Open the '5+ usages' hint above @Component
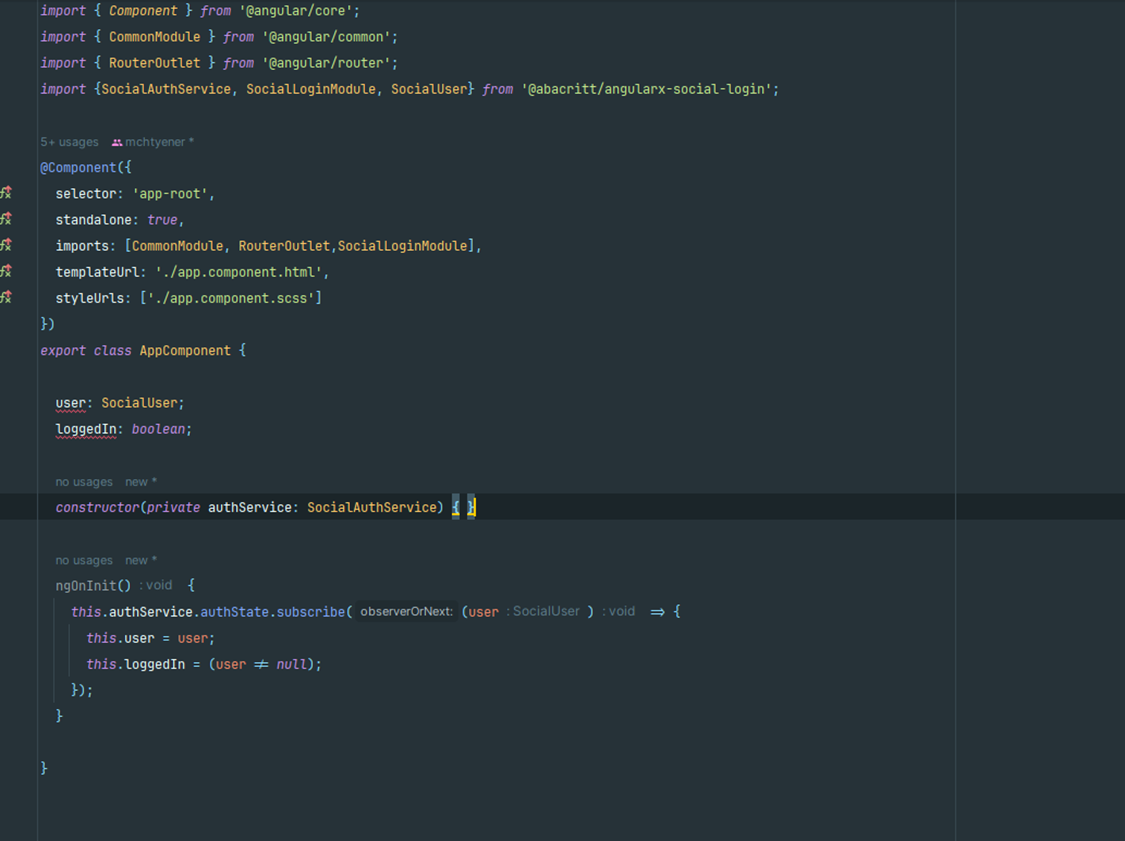This screenshot has height=841, width=1125. (x=70, y=142)
